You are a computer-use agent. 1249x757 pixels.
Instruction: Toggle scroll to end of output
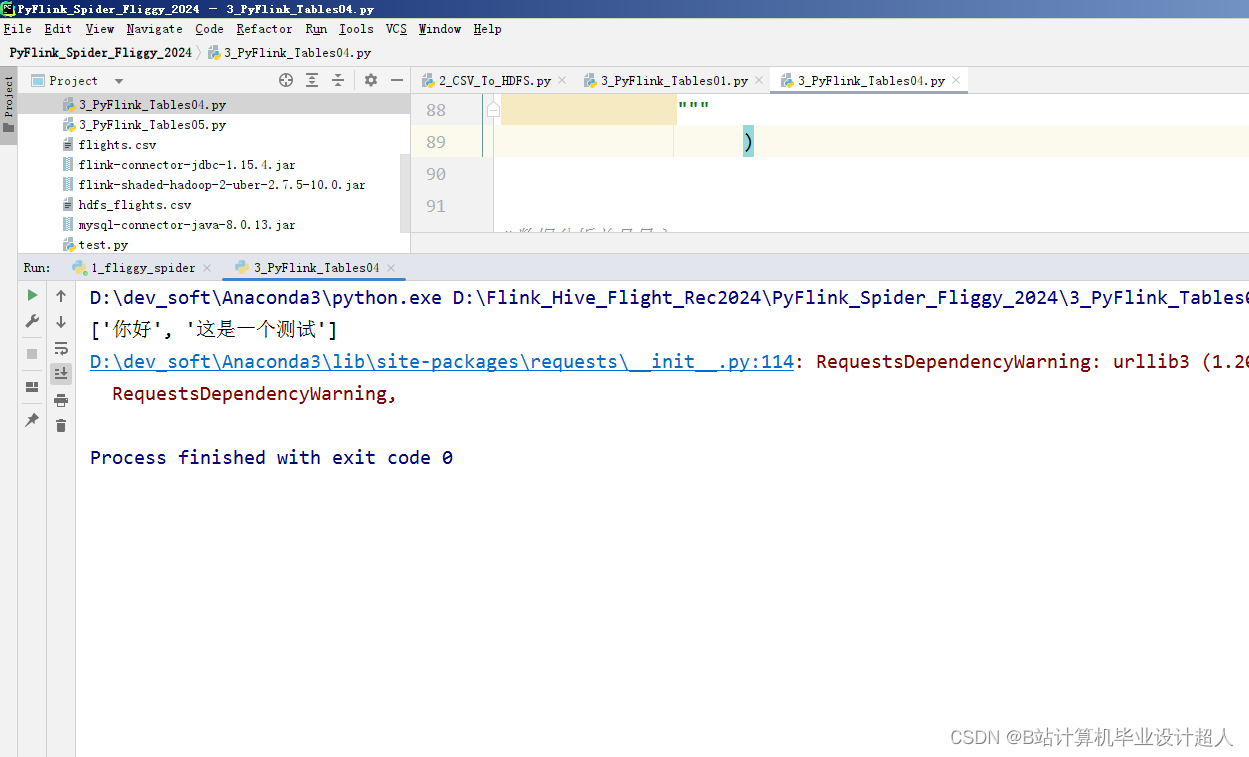click(x=61, y=373)
